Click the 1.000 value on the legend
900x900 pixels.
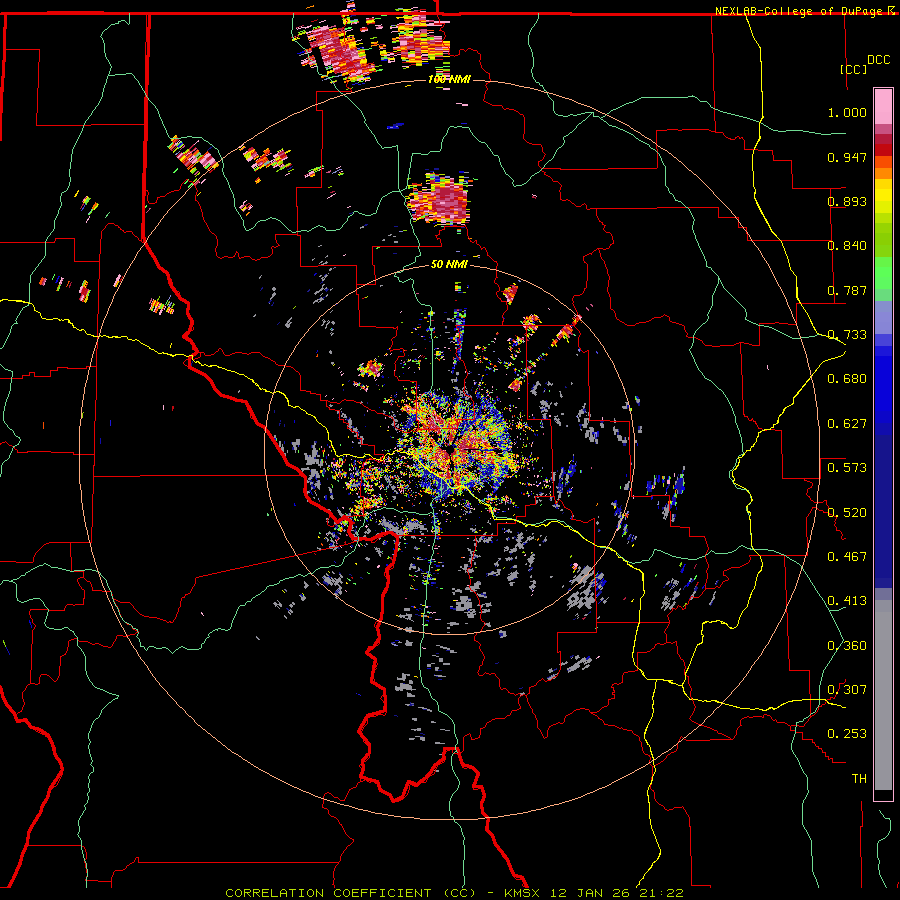point(847,112)
